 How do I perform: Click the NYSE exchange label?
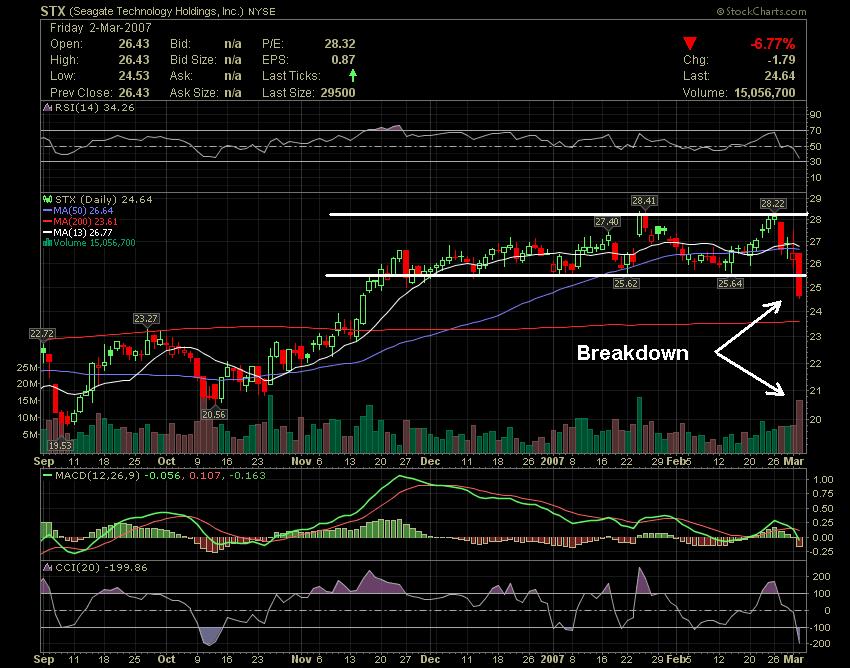262,11
